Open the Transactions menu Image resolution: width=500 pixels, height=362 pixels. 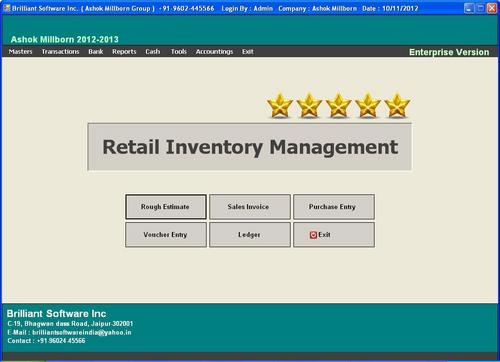tap(60, 52)
